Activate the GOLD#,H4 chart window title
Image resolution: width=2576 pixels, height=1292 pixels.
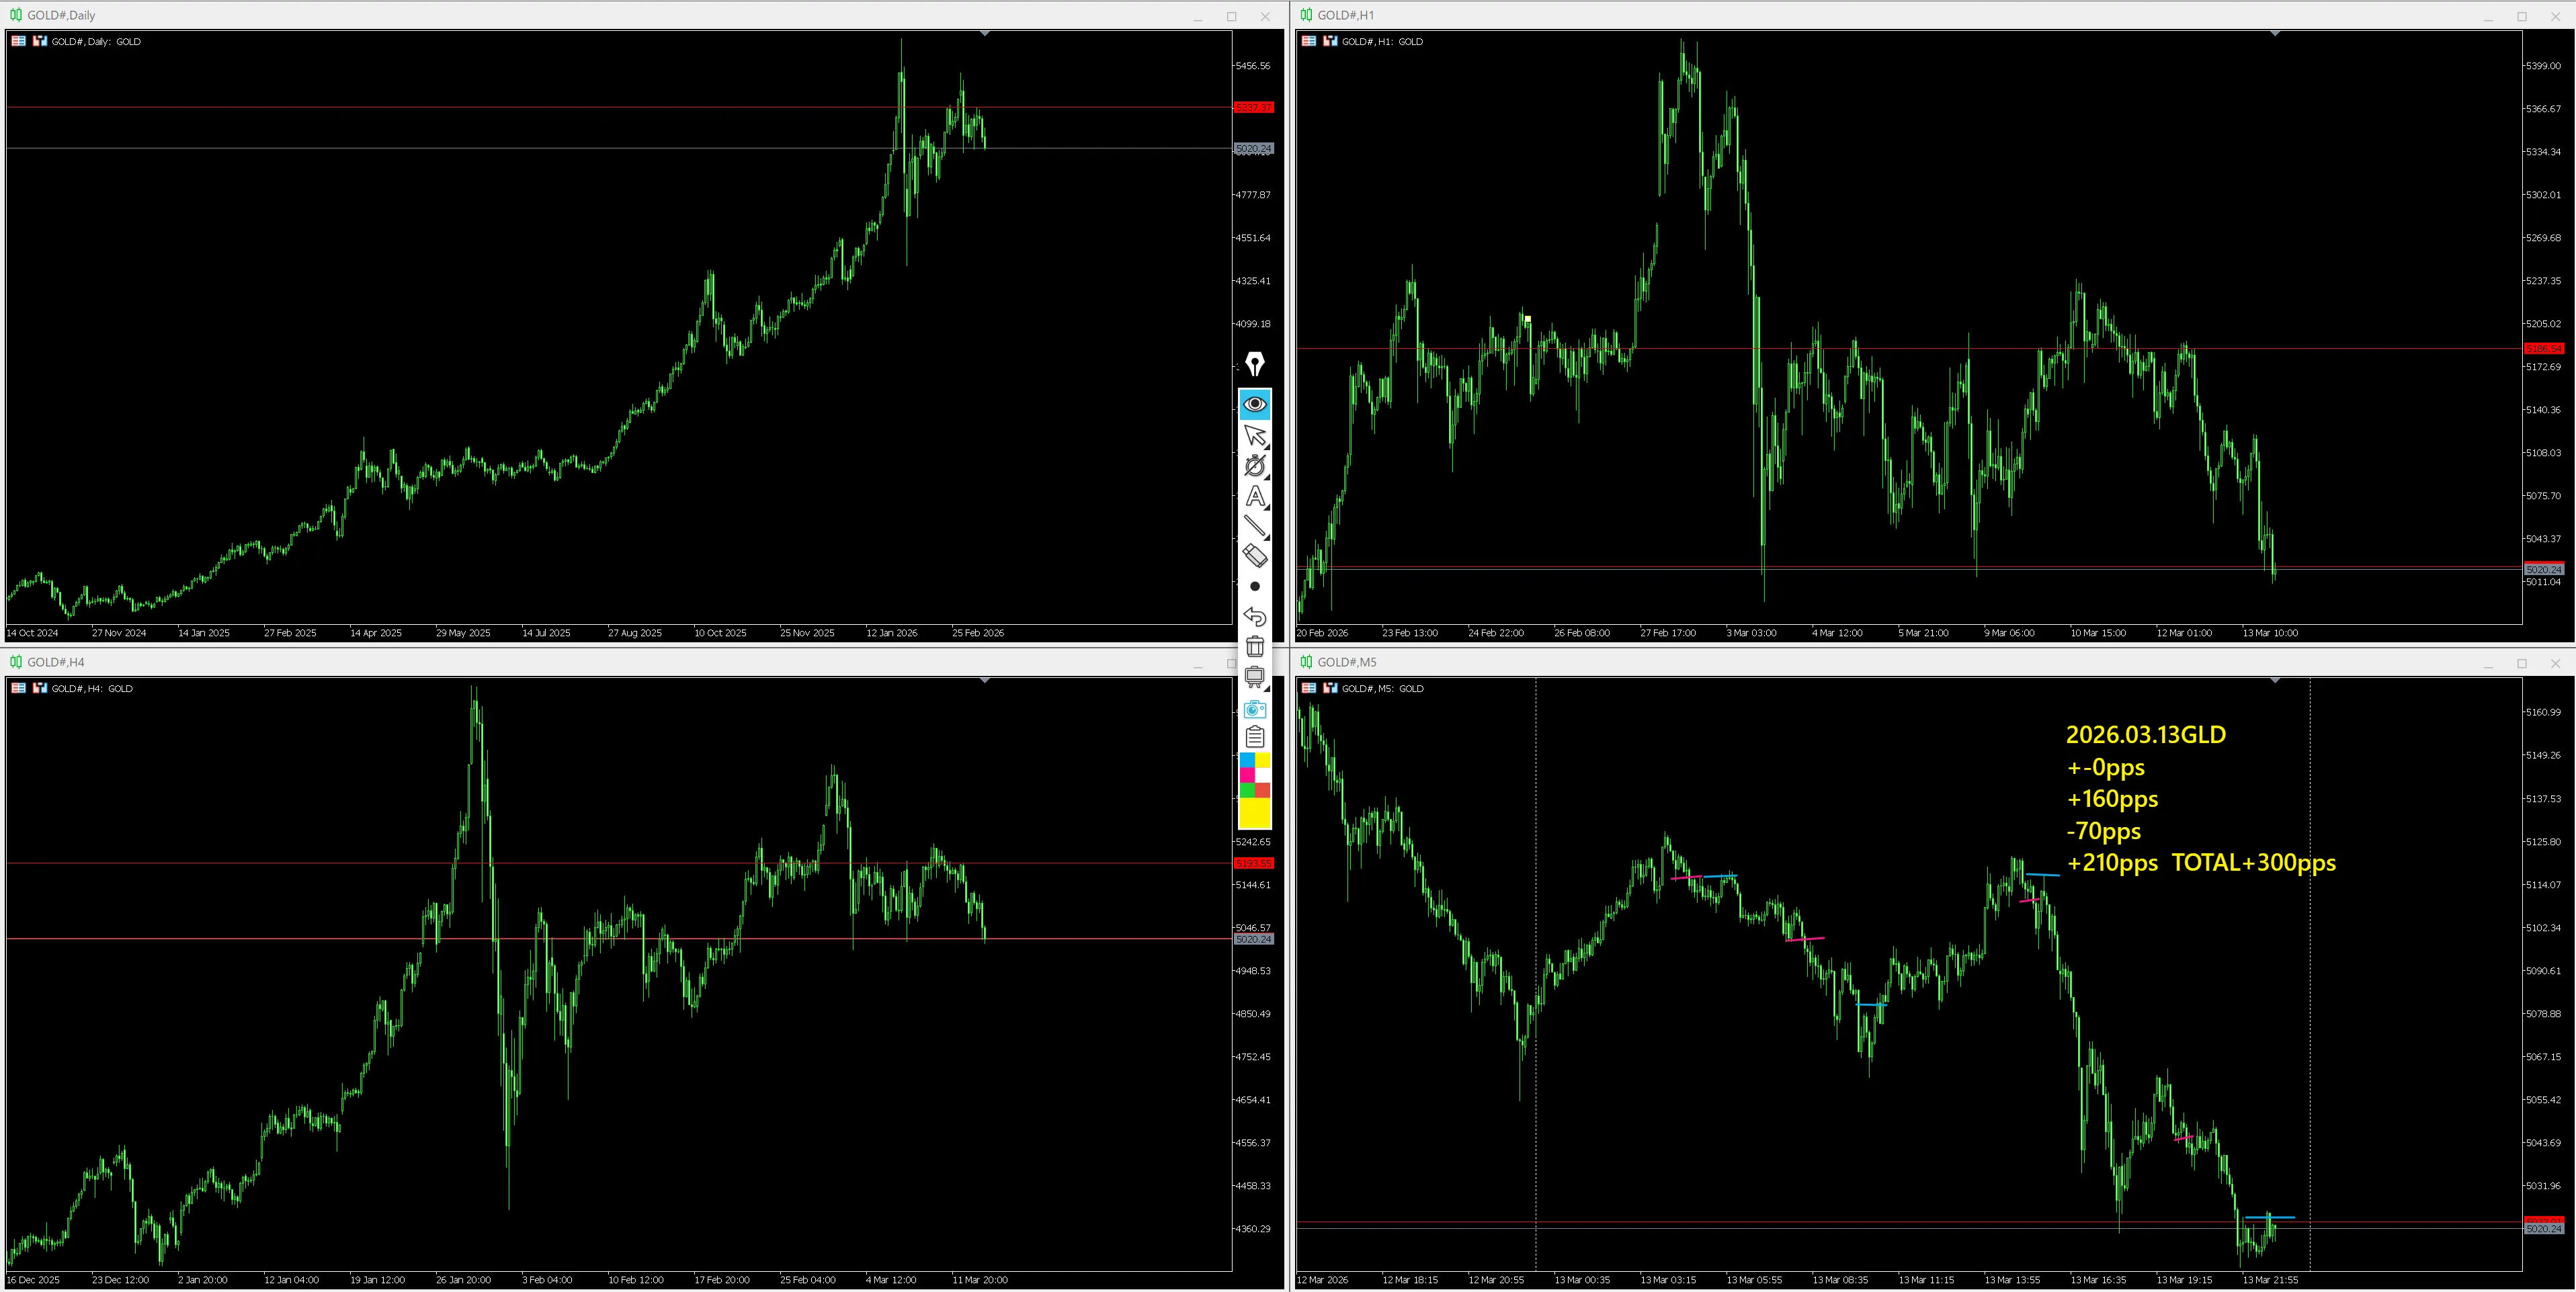coord(55,662)
